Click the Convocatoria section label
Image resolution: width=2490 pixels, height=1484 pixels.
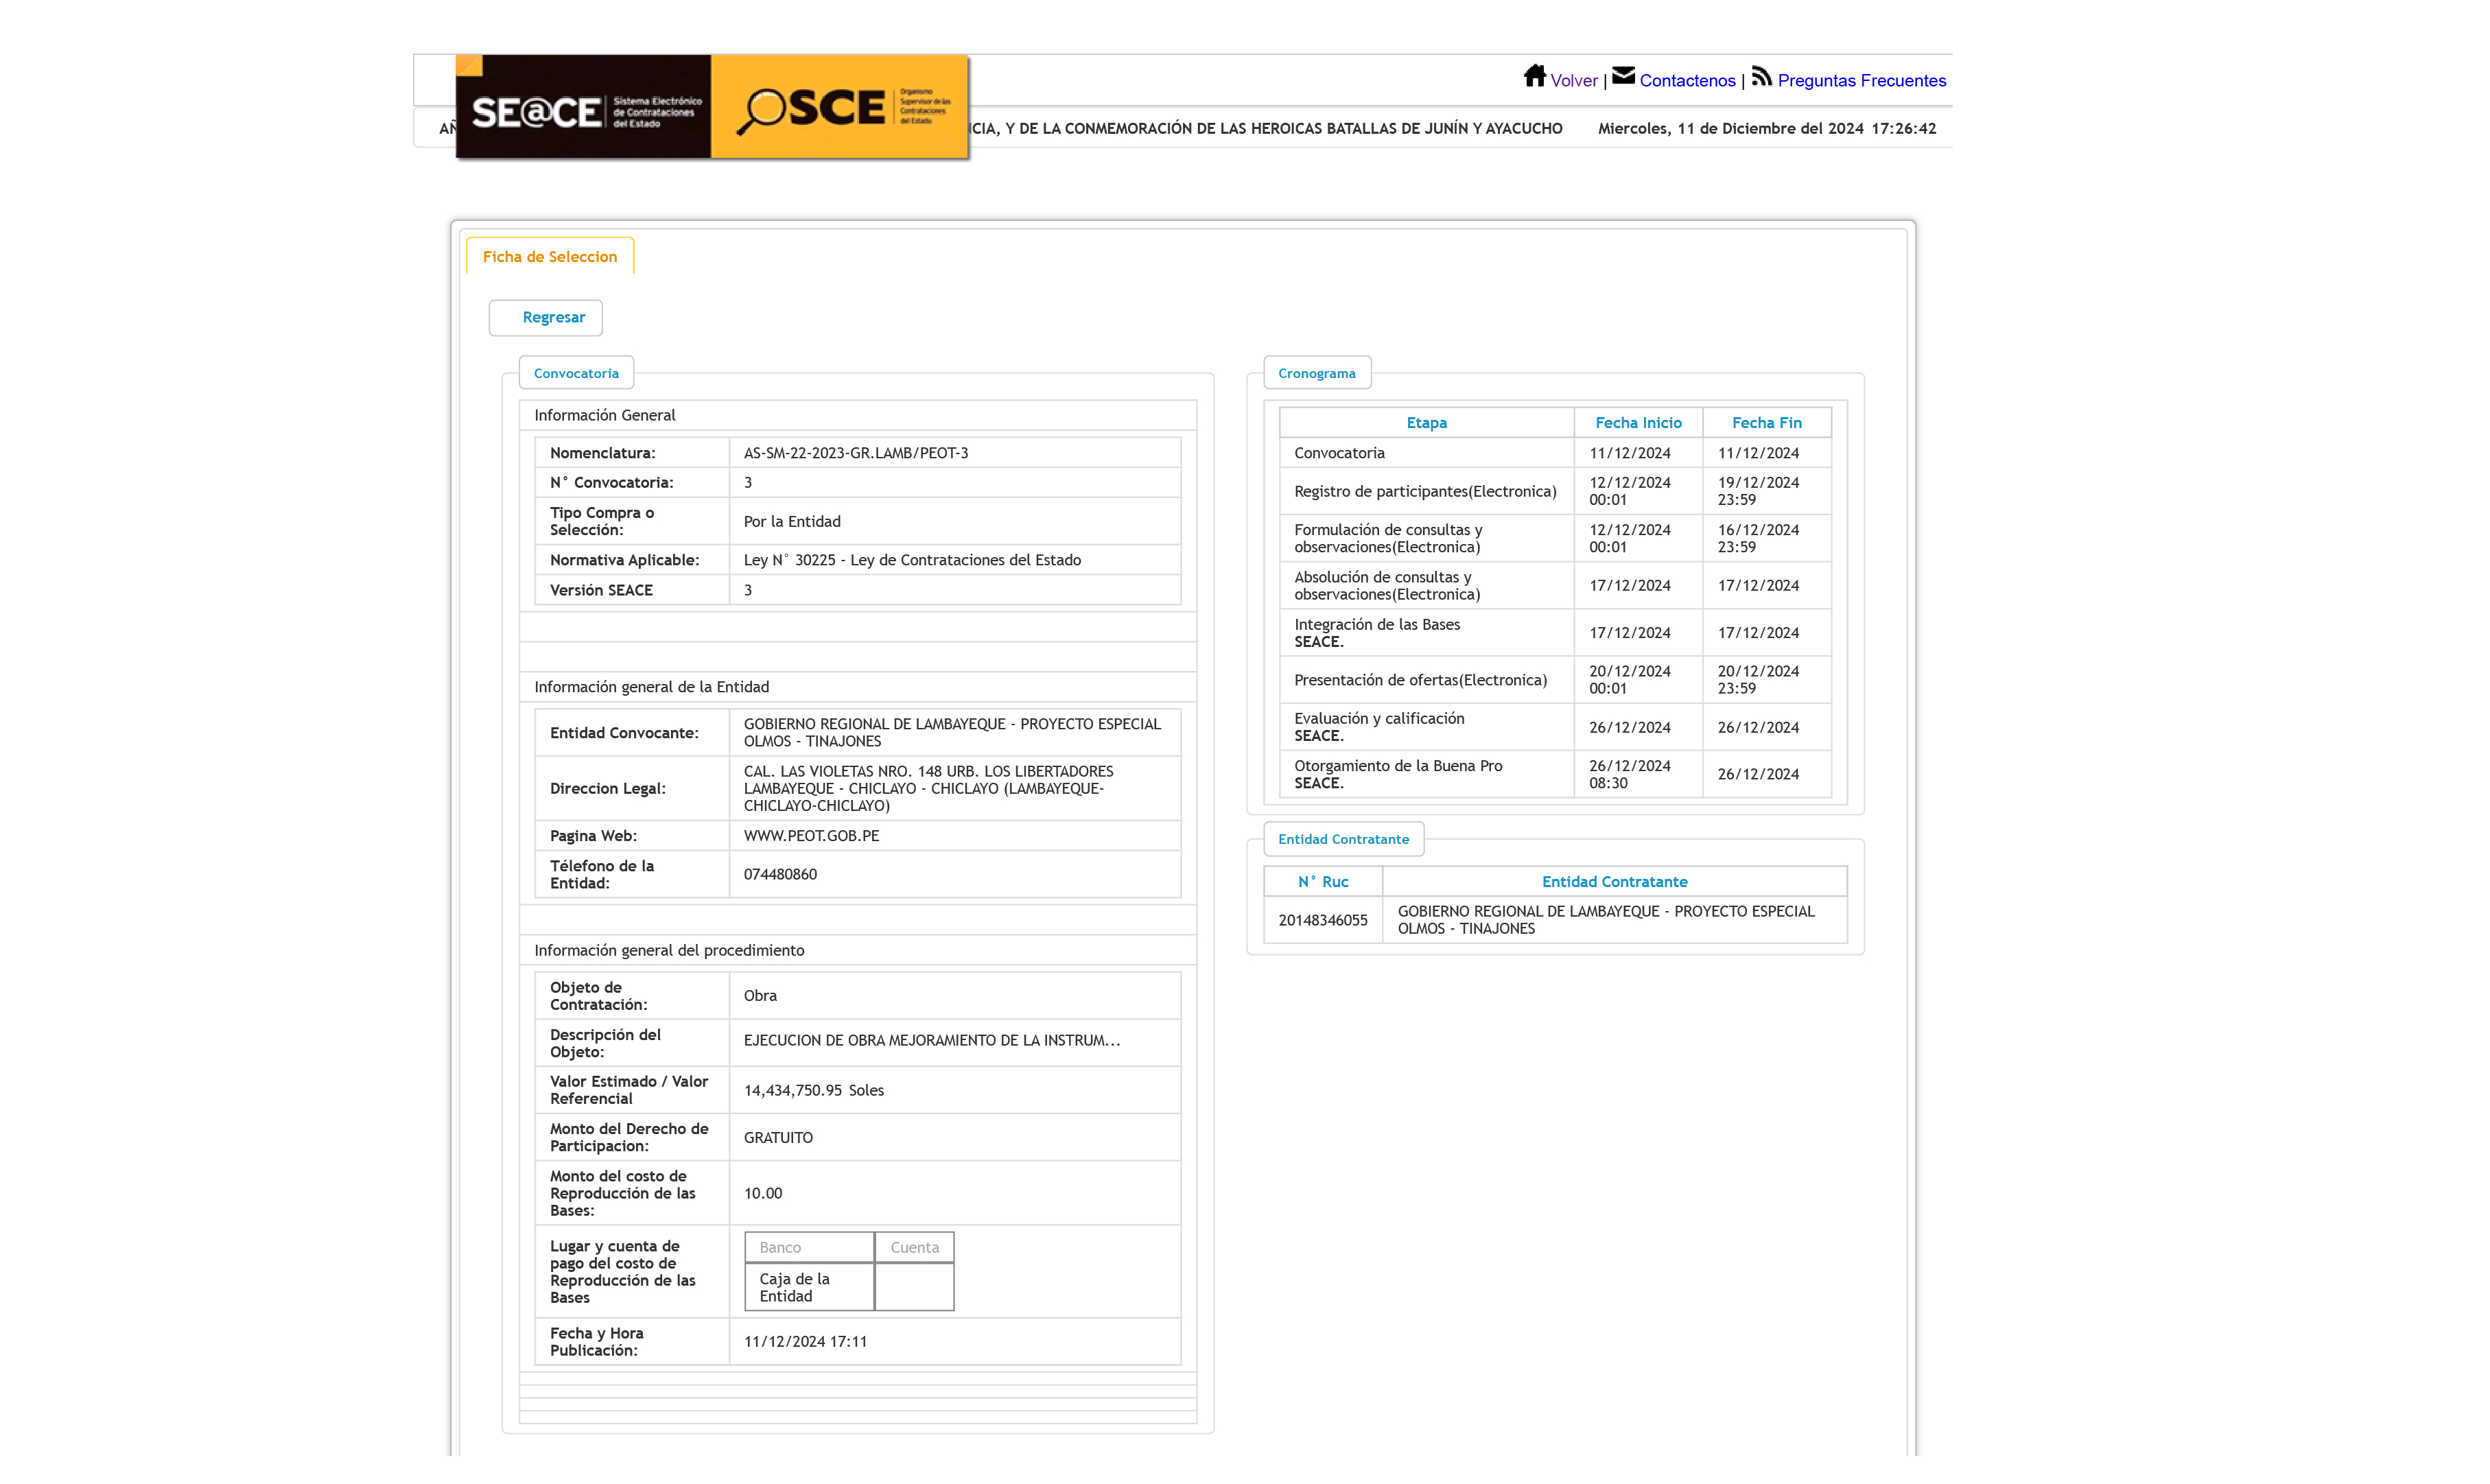(x=576, y=374)
